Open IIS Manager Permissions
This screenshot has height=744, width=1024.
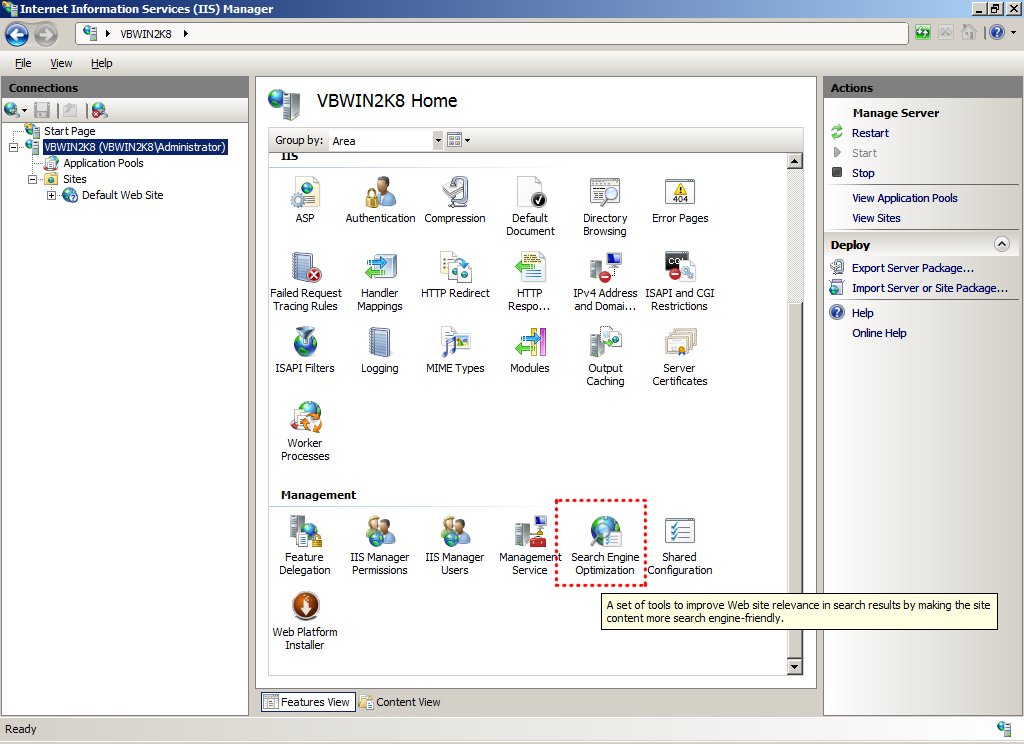(379, 545)
